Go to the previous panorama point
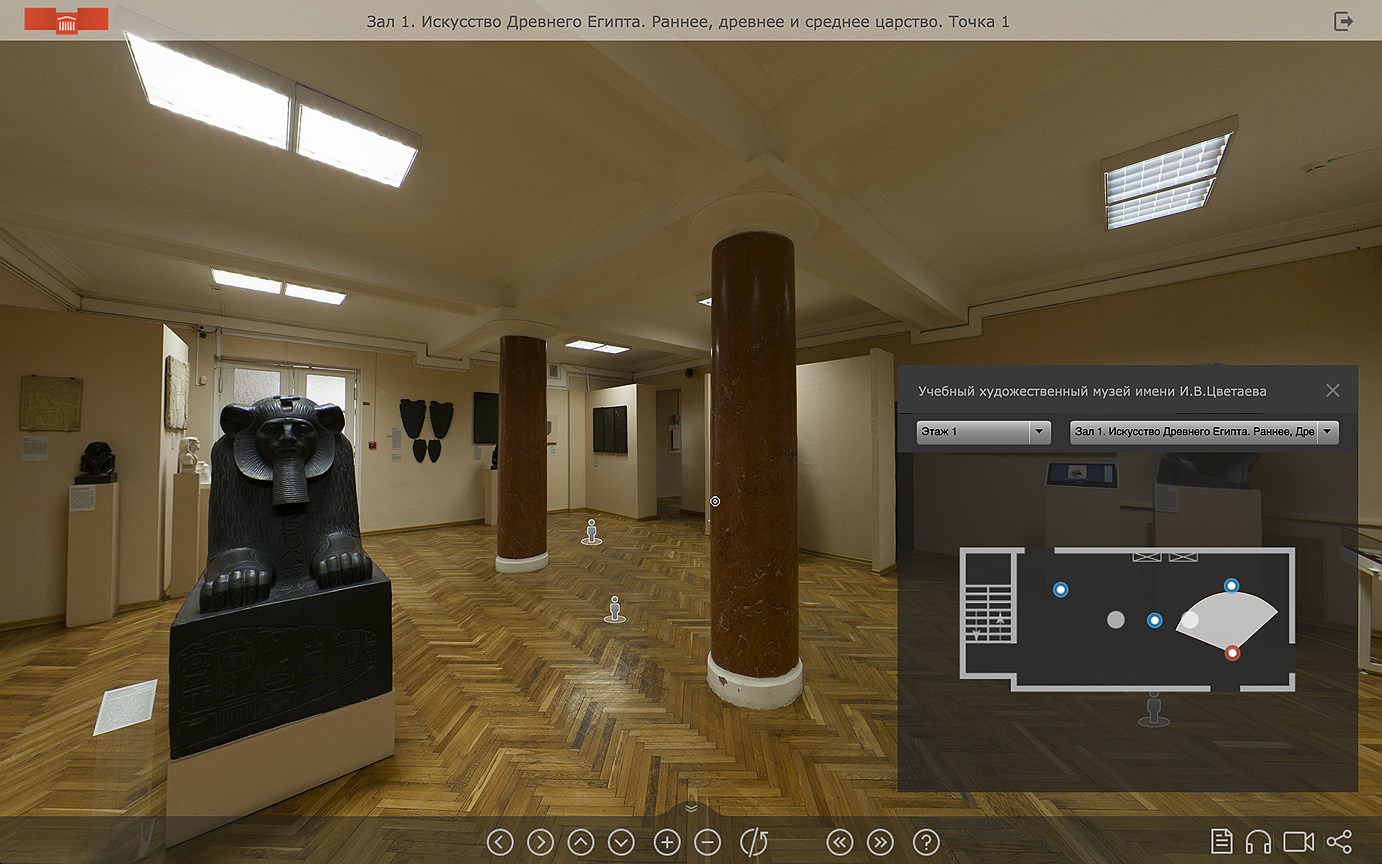Image resolution: width=1382 pixels, height=864 pixels. 840,842
